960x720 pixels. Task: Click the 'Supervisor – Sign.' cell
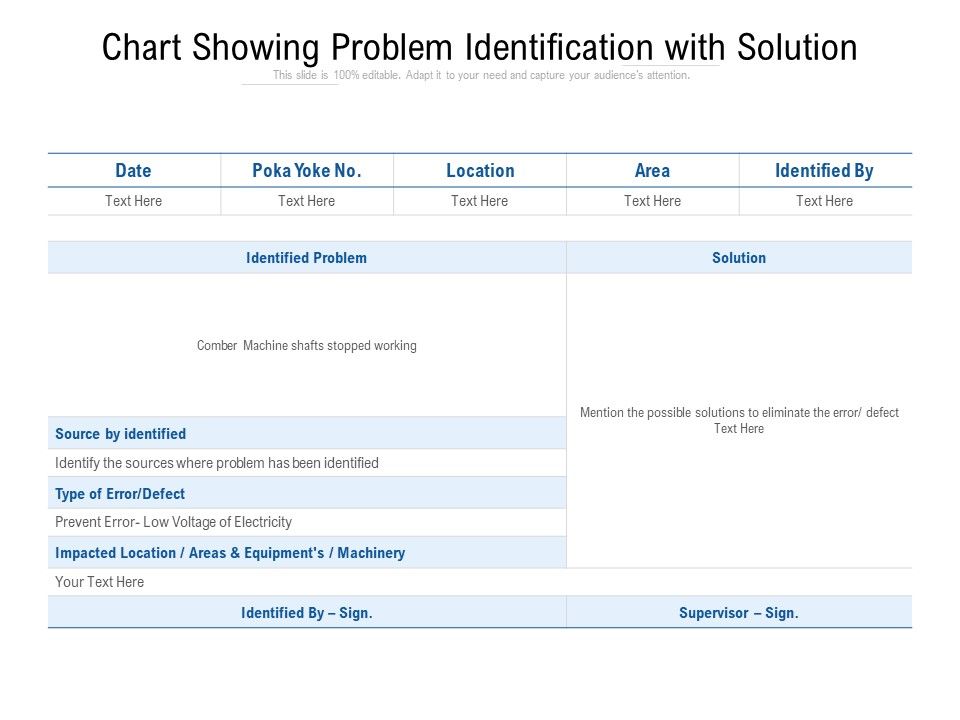(x=739, y=613)
